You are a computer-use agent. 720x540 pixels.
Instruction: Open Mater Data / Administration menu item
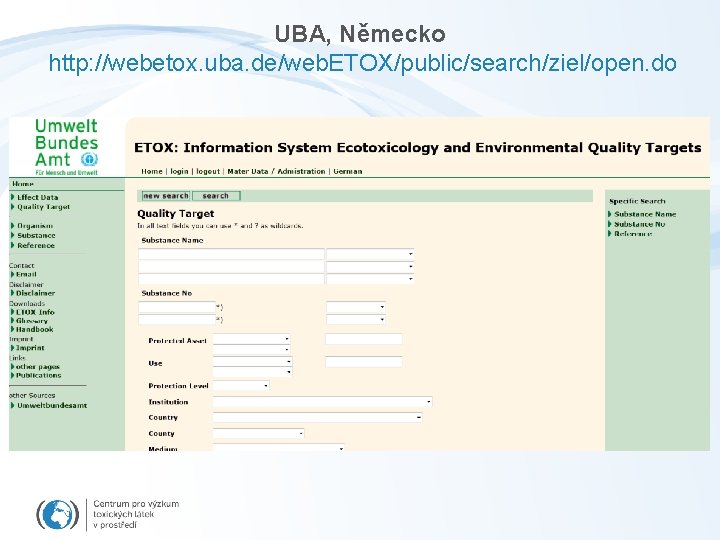276,171
